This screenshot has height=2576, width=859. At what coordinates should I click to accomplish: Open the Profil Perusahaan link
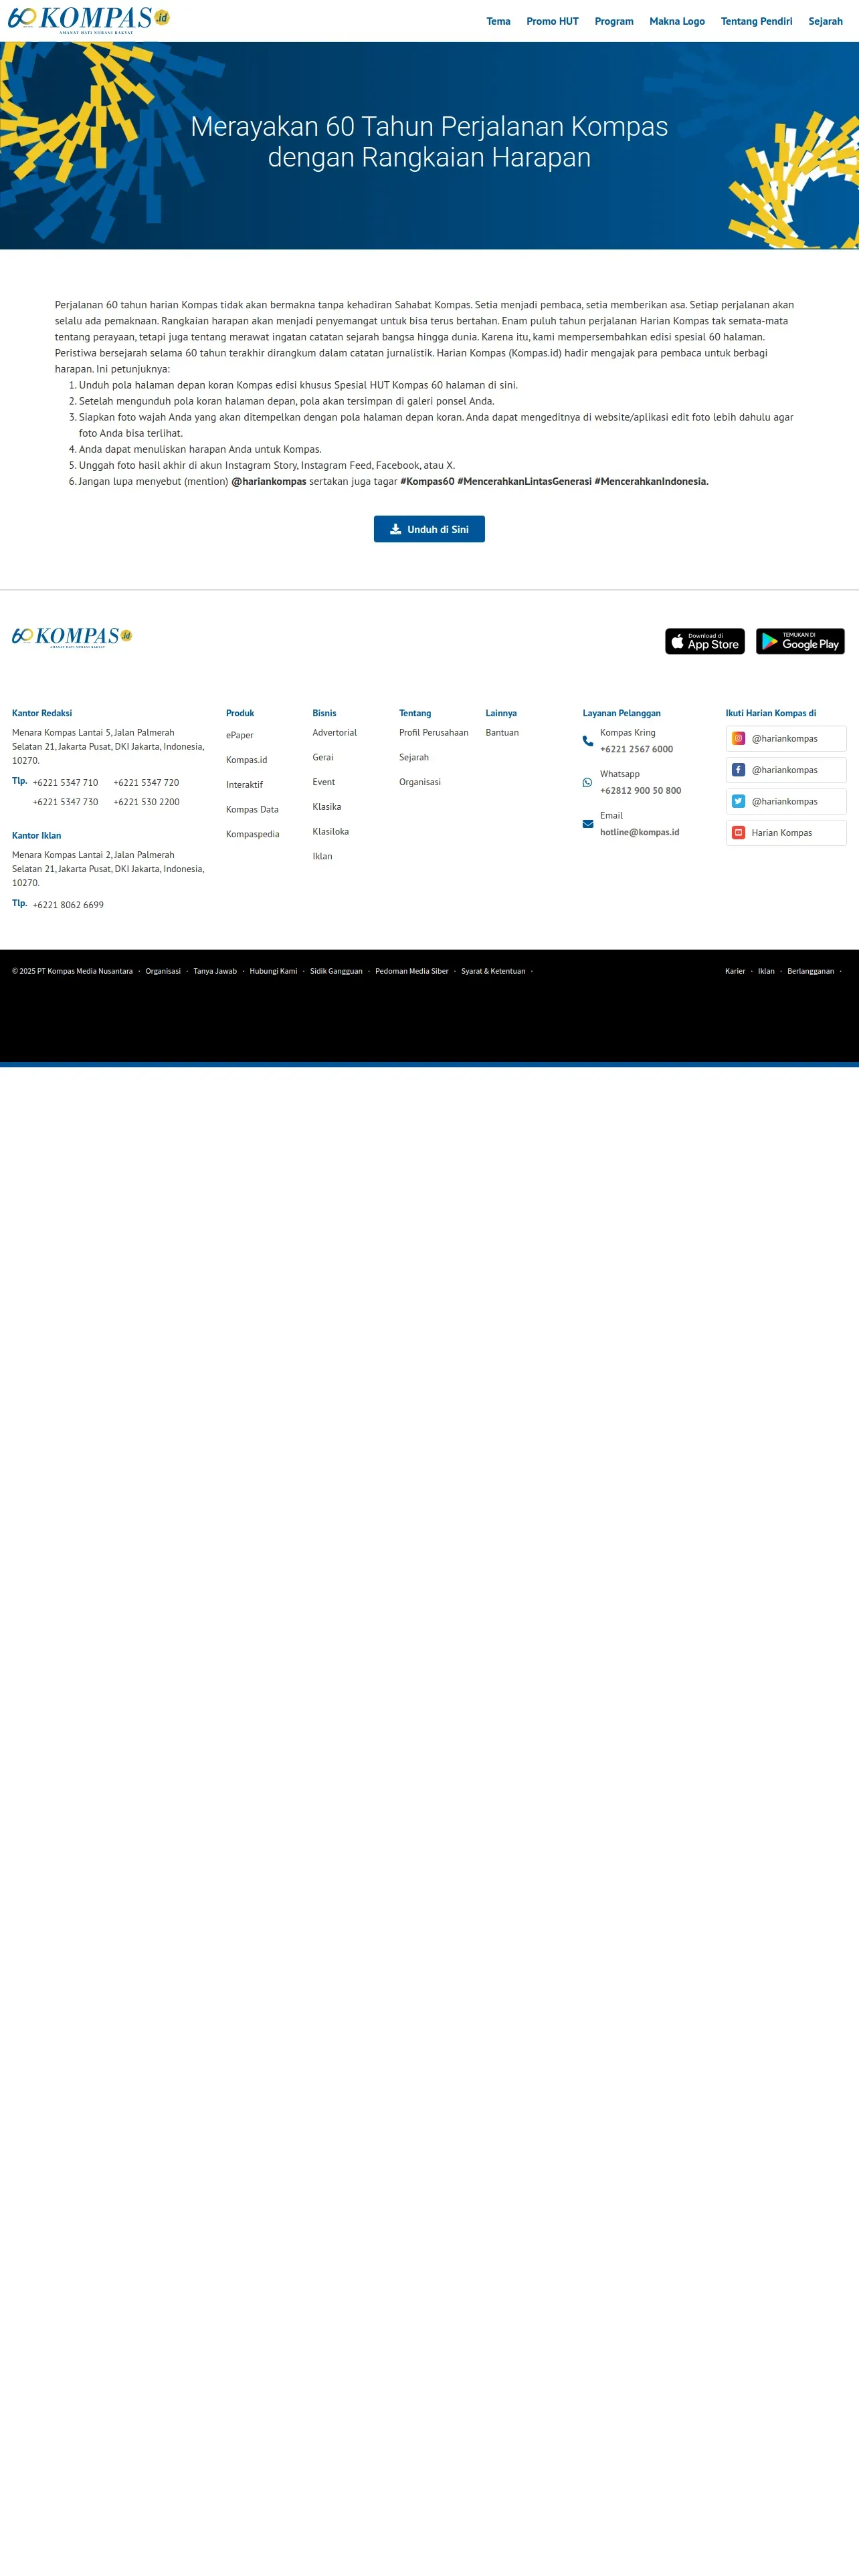(433, 733)
